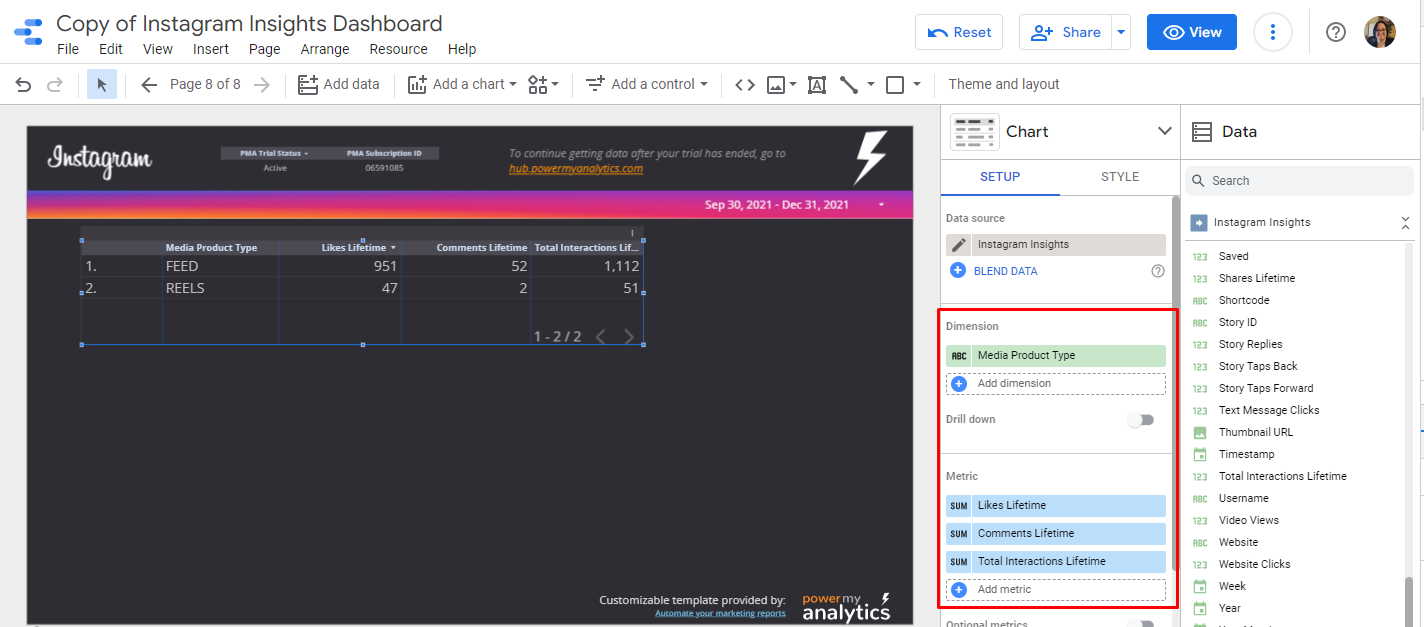
Task: Open the help question mark icon
Action: click(1335, 32)
